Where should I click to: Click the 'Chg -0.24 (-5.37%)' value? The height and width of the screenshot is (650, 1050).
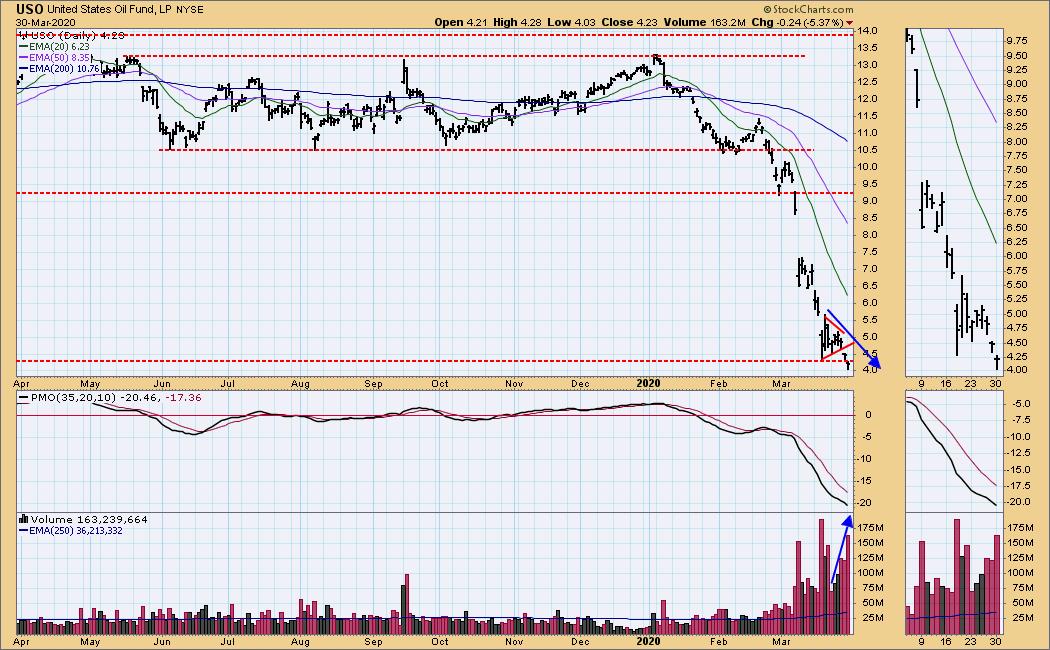coord(797,22)
